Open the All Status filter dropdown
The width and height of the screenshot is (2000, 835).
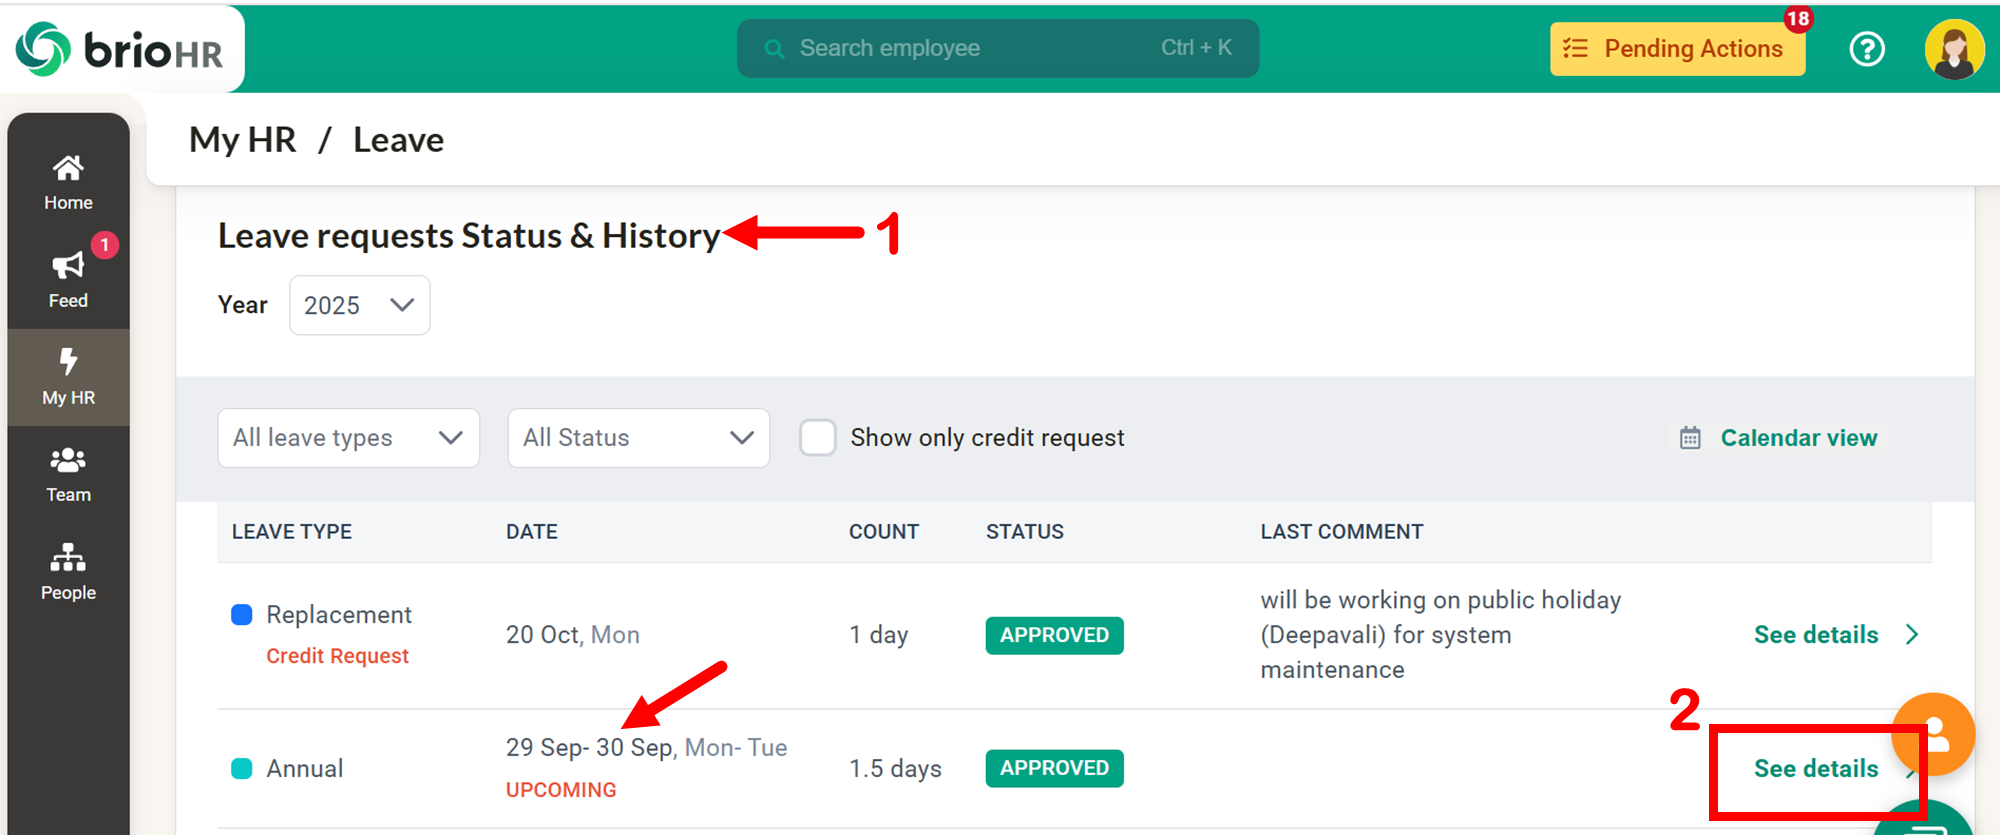638,438
